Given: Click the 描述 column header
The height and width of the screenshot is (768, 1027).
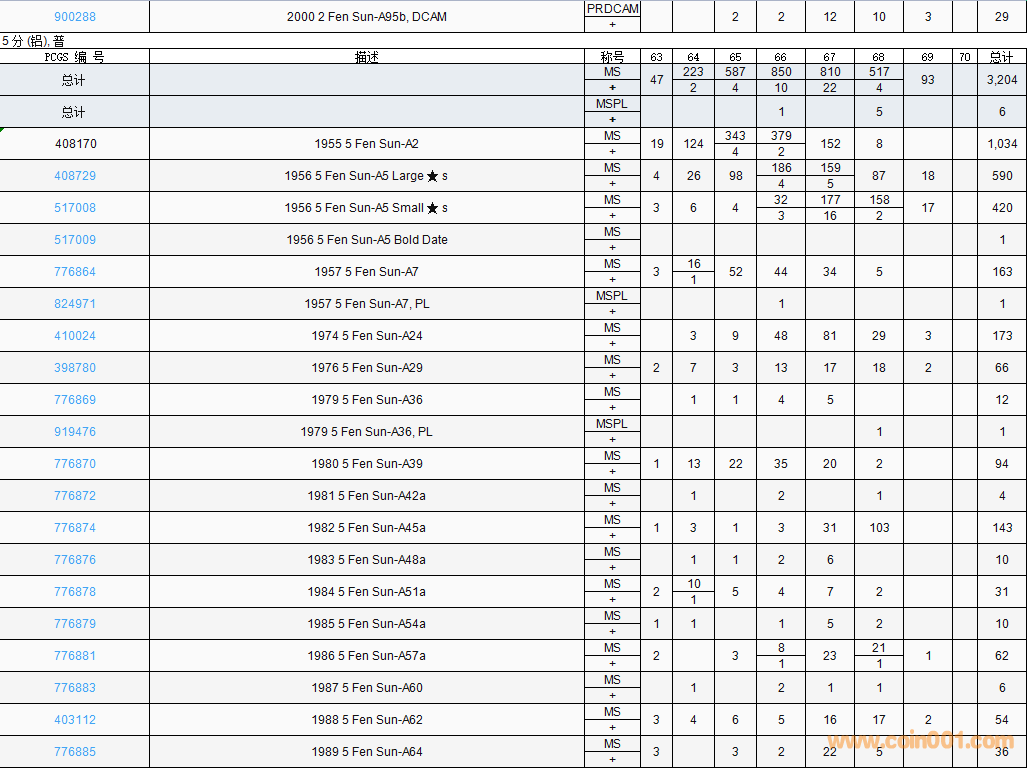Looking at the screenshot, I should [x=367, y=57].
